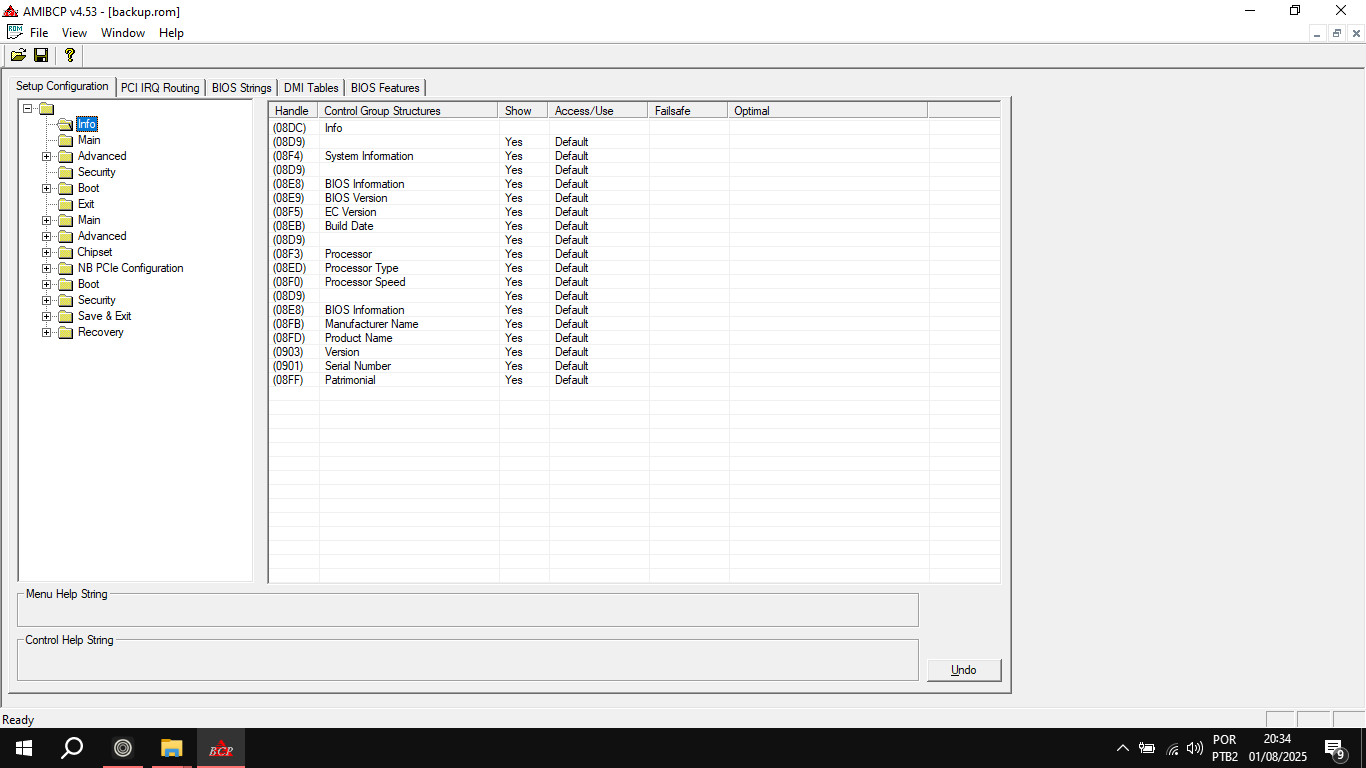Expand the Save & Exit node
This screenshot has width=1366, height=768.
click(x=46, y=316)
